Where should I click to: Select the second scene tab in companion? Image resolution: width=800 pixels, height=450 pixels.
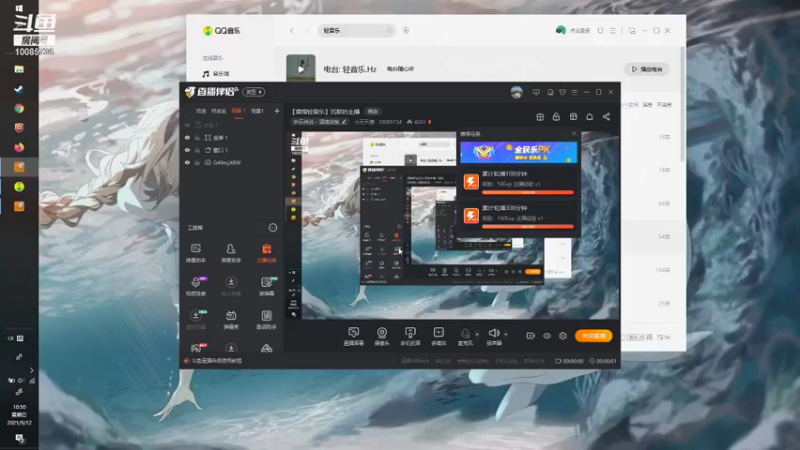[x=219, y=111]
